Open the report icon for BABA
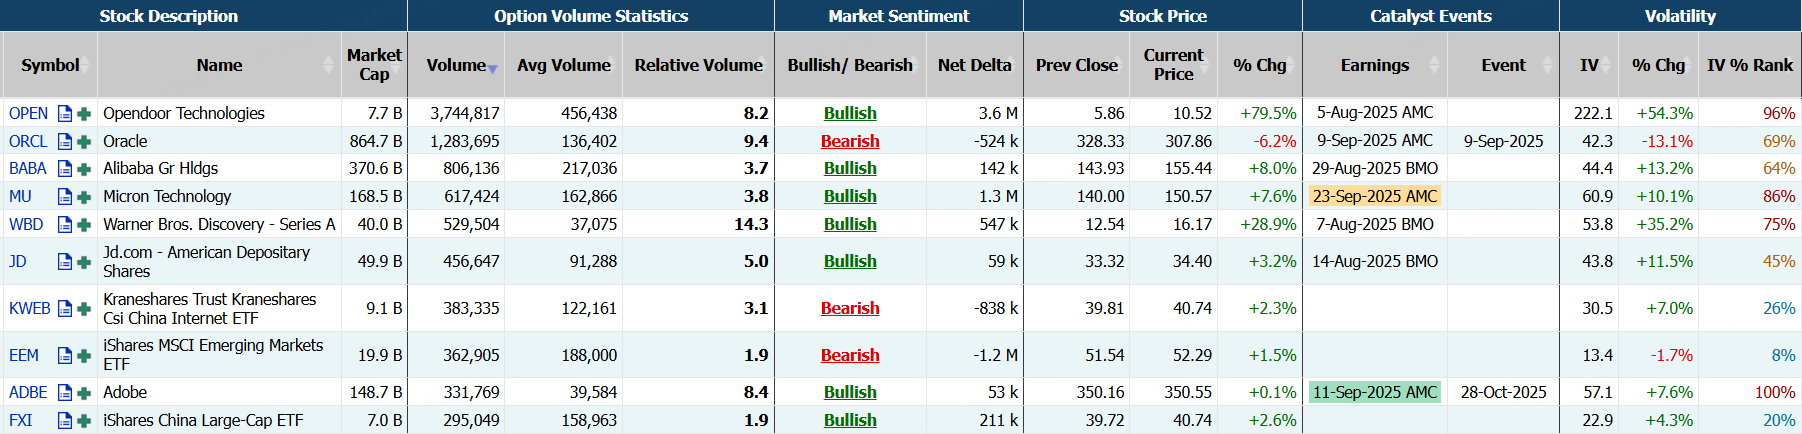The height and width of the screenshot is (434, 1802). pos(65,169)
